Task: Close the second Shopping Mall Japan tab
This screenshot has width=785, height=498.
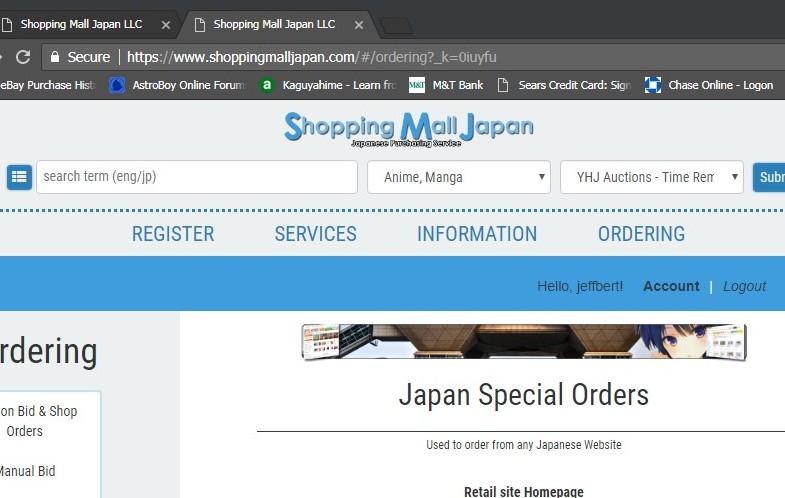Action: (x=358, y=25)
